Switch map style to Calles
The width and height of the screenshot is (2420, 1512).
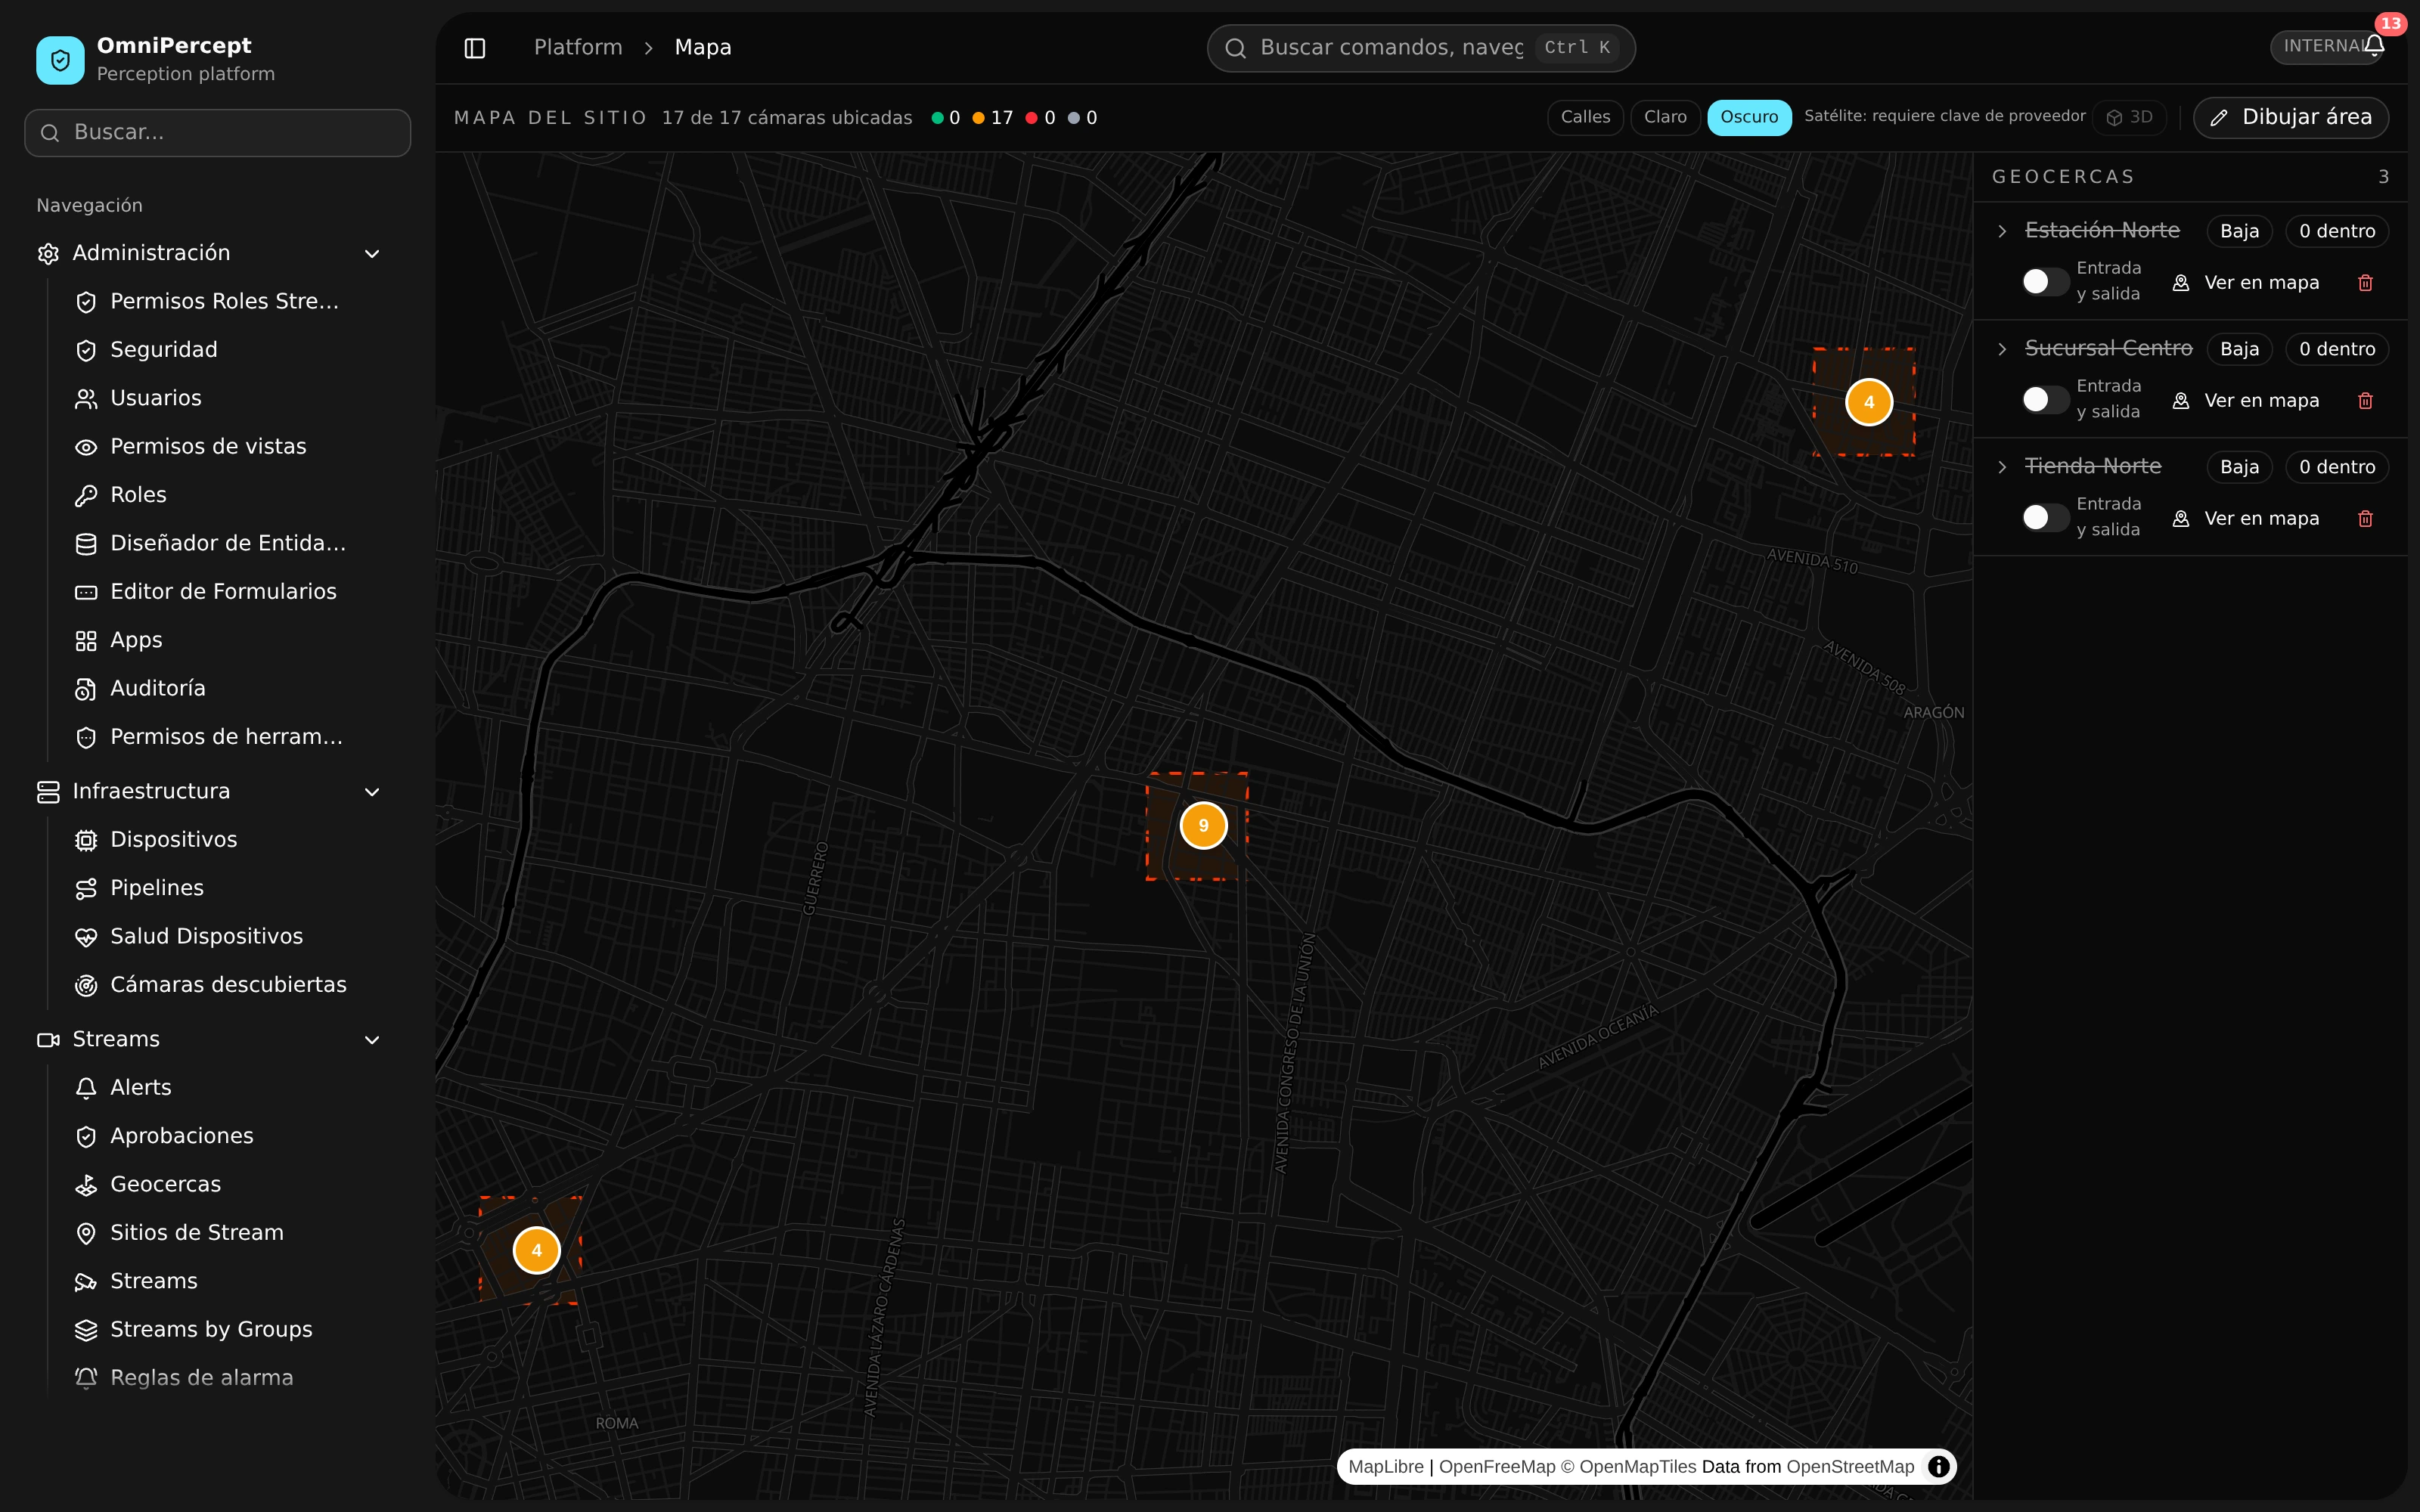coord(1585,117)
